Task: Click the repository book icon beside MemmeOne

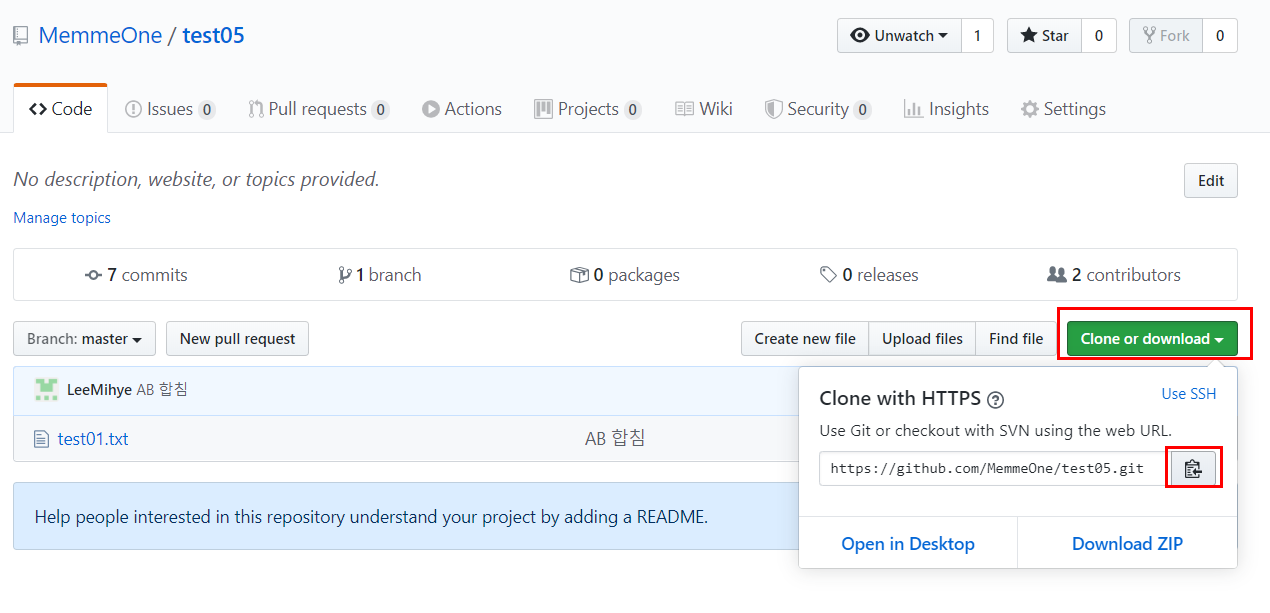Action: [x=20, y=36]
